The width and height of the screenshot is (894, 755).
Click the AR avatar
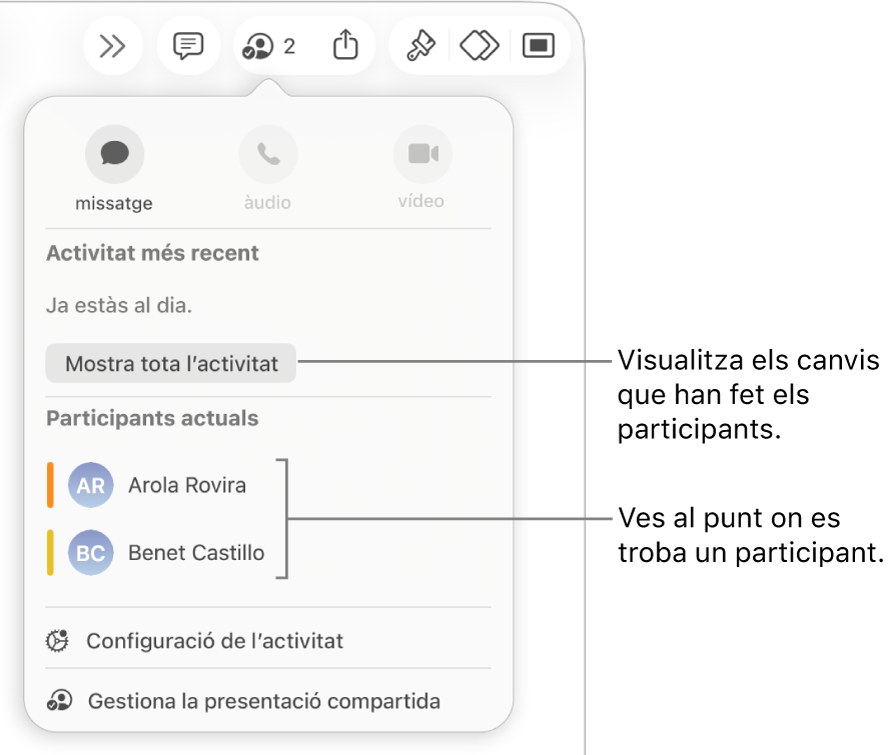pos(91,485)
